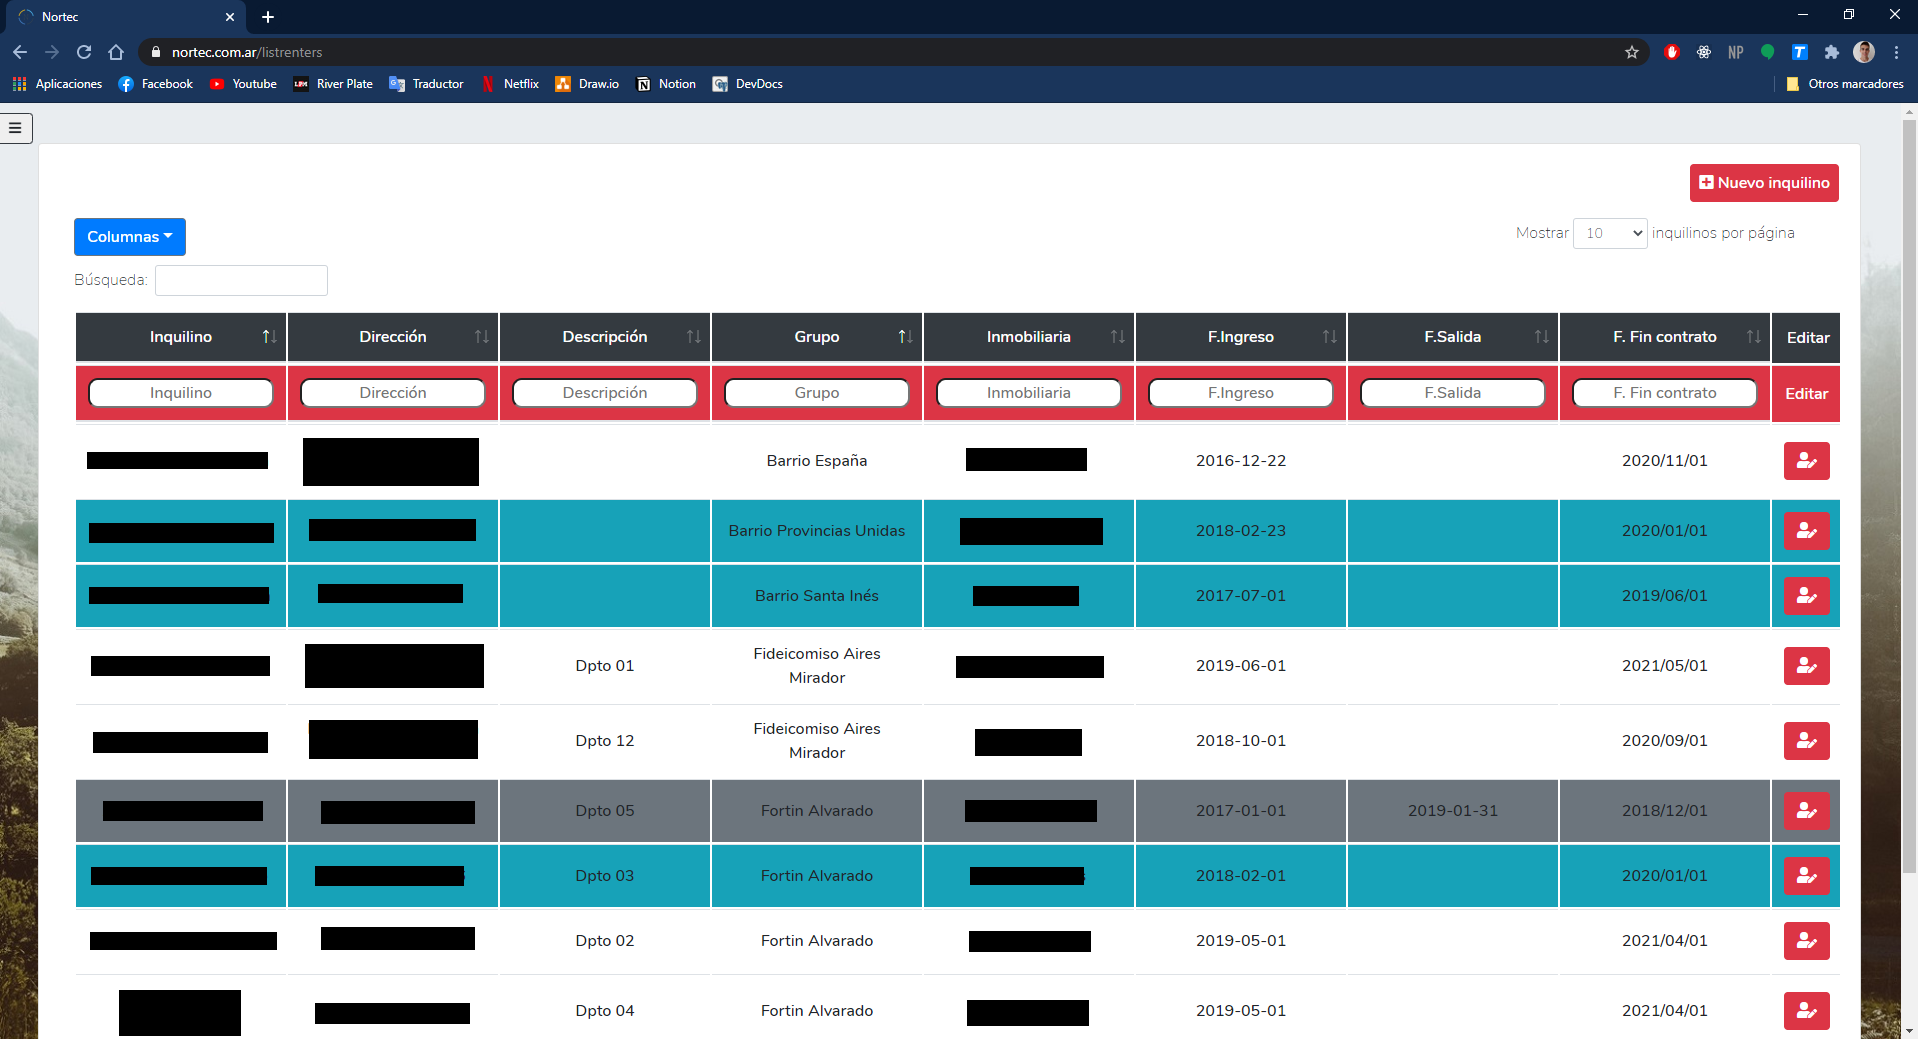Screen dimensions: 1918x1039
Task: Click the 2016-12-22 ingreso date
Action: pyautogui.click(x=1241, y=461)
